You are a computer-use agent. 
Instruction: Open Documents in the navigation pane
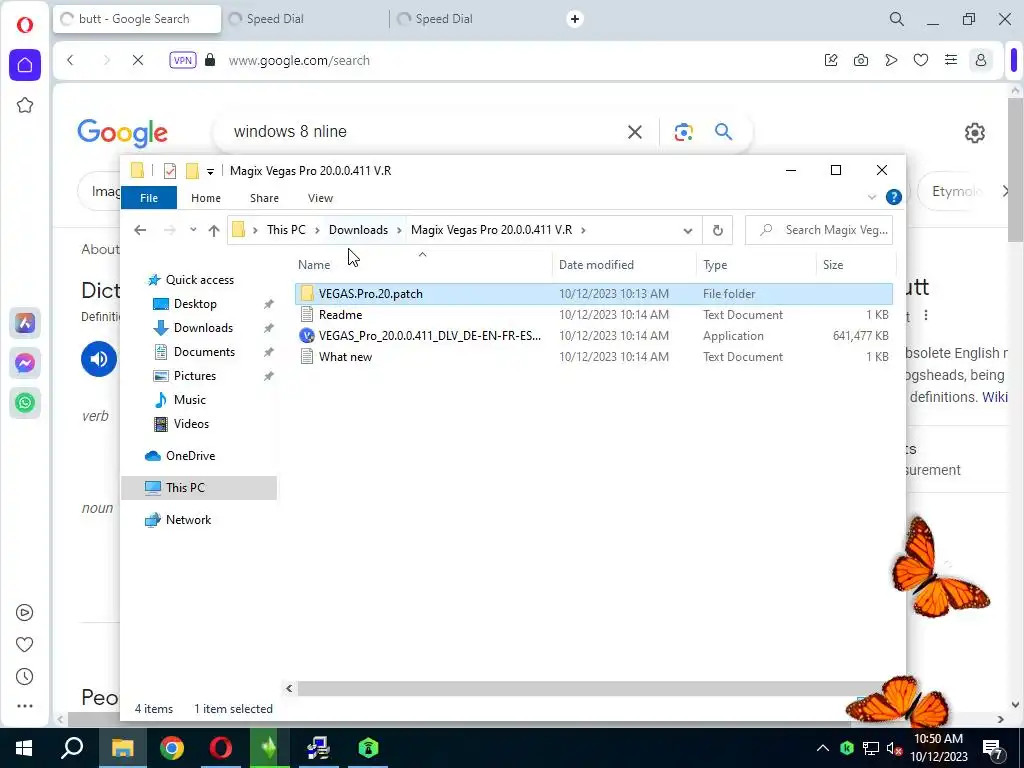coord(204,352)
